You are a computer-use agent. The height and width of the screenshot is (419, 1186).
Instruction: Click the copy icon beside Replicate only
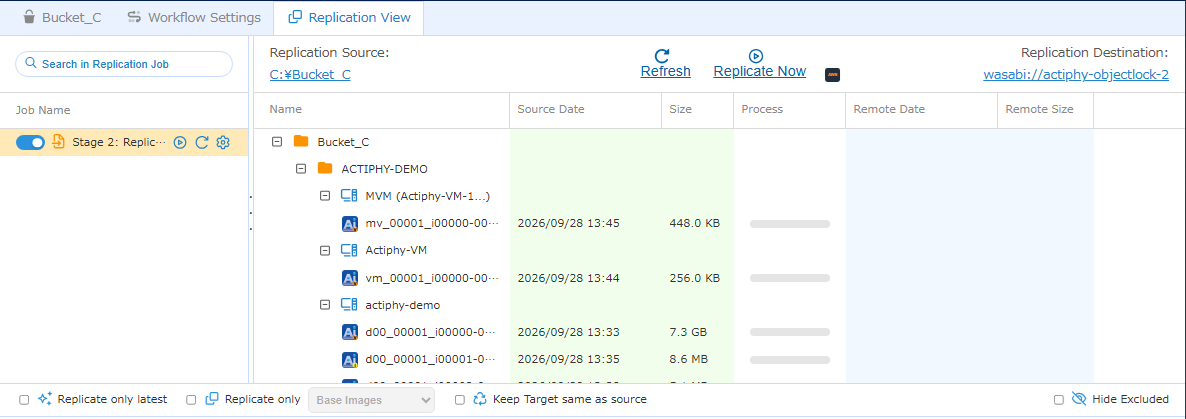coord(213,399)
